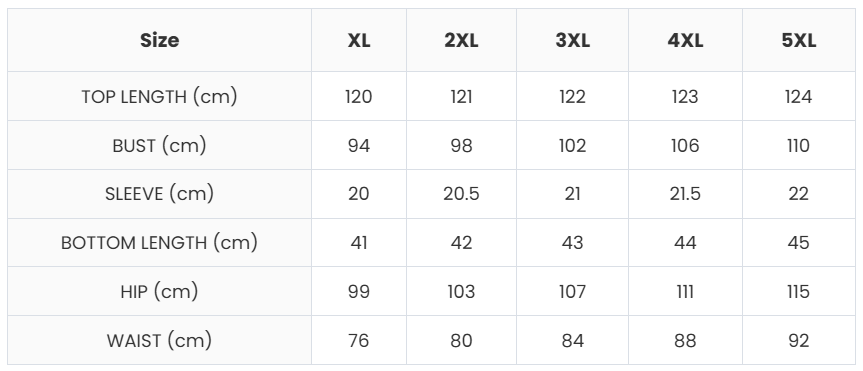The height and width of the screenshot is (371, 863).
Task: Select the 4XL column header
Action: [x=685, y=40]
